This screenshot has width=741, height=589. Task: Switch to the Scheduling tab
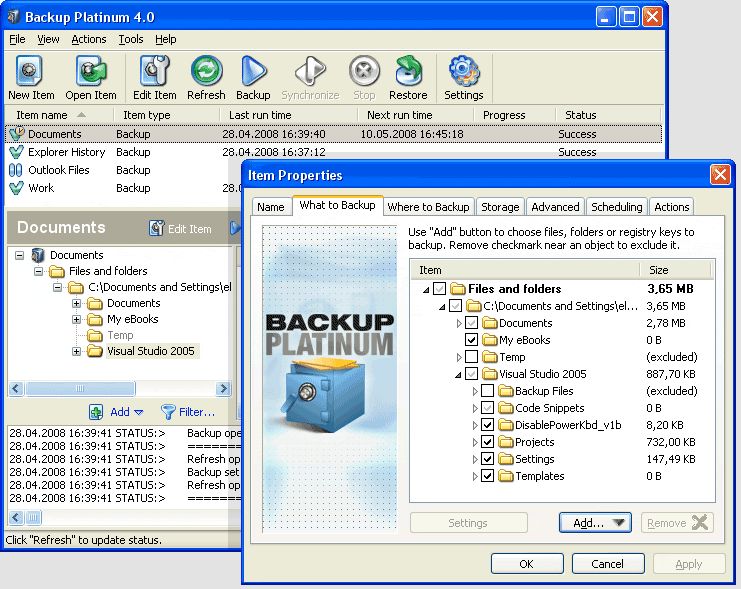click(x=617, y=207)
